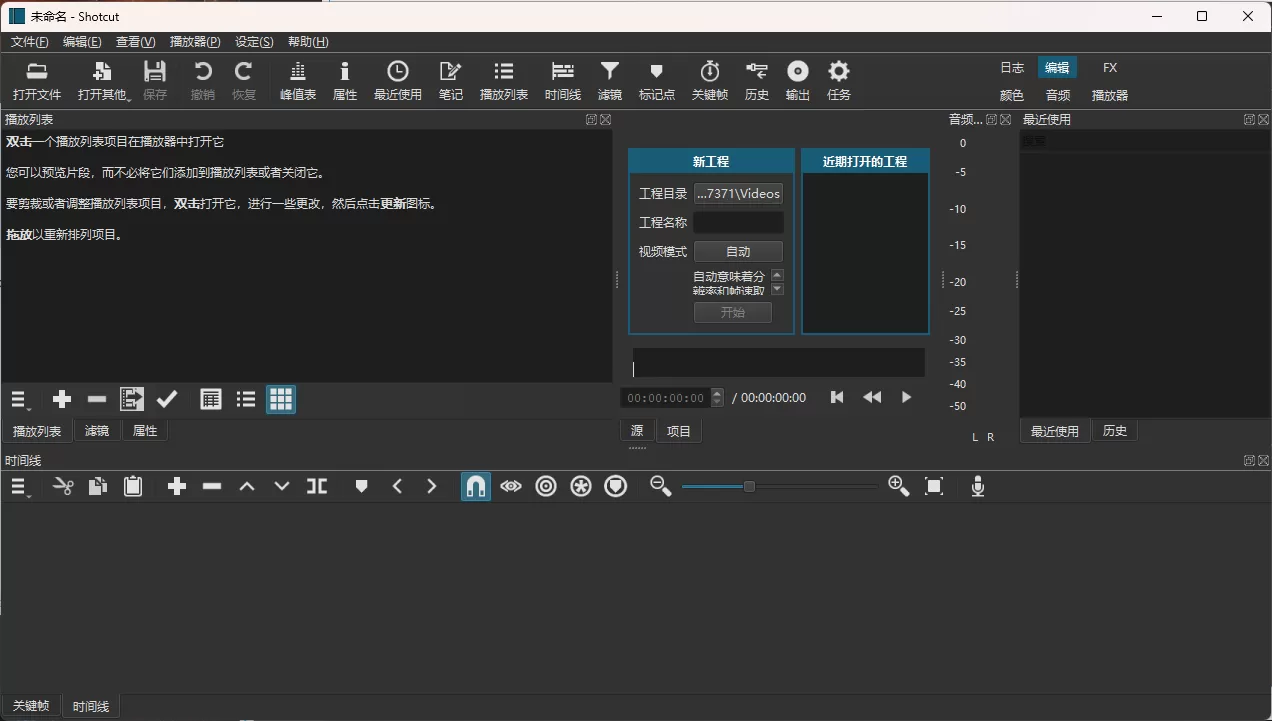Screen dimensions: 1272x721
Task: Open the 文件(F) menu
Action: tap(29, 41)
